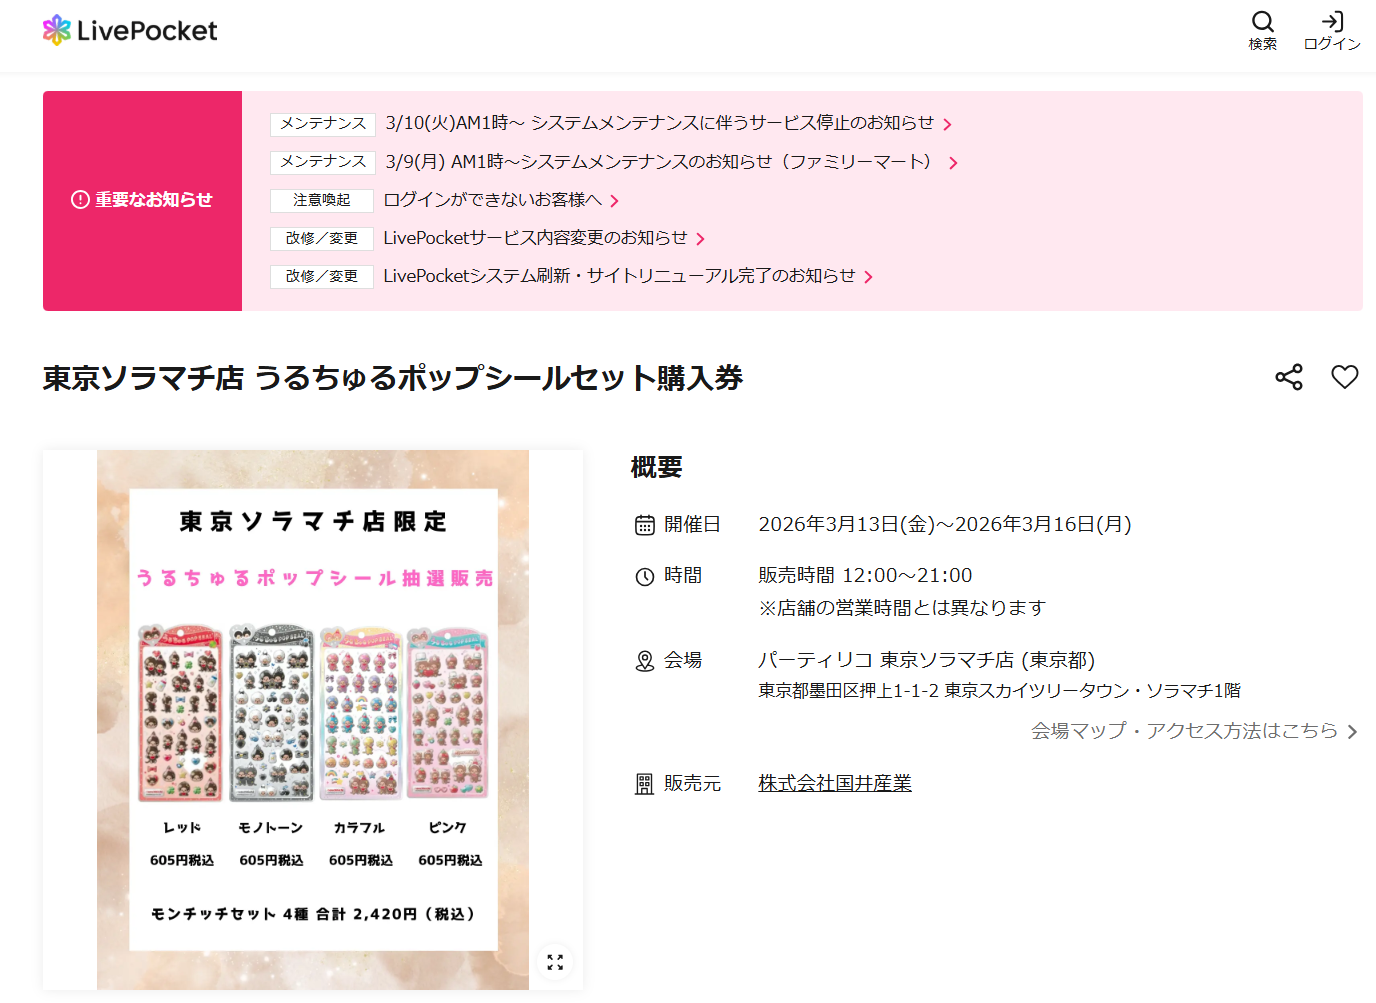
Task: Open 3/9 FamilyMart maintenance notice
Action: (662, 161)
